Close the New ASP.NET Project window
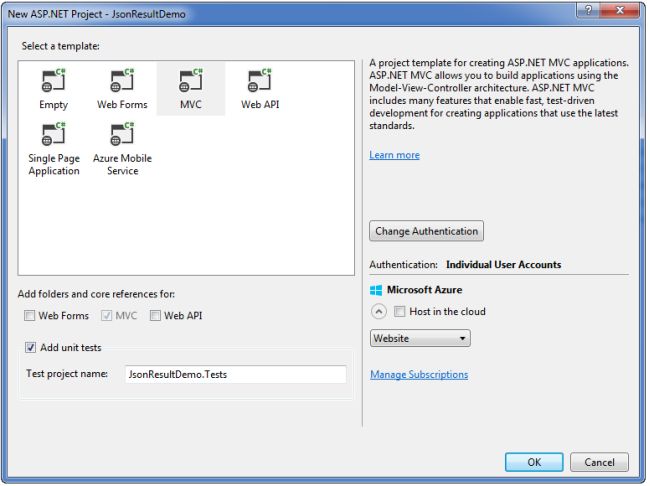Screen dimensions: 650x486 pos(619,10)
